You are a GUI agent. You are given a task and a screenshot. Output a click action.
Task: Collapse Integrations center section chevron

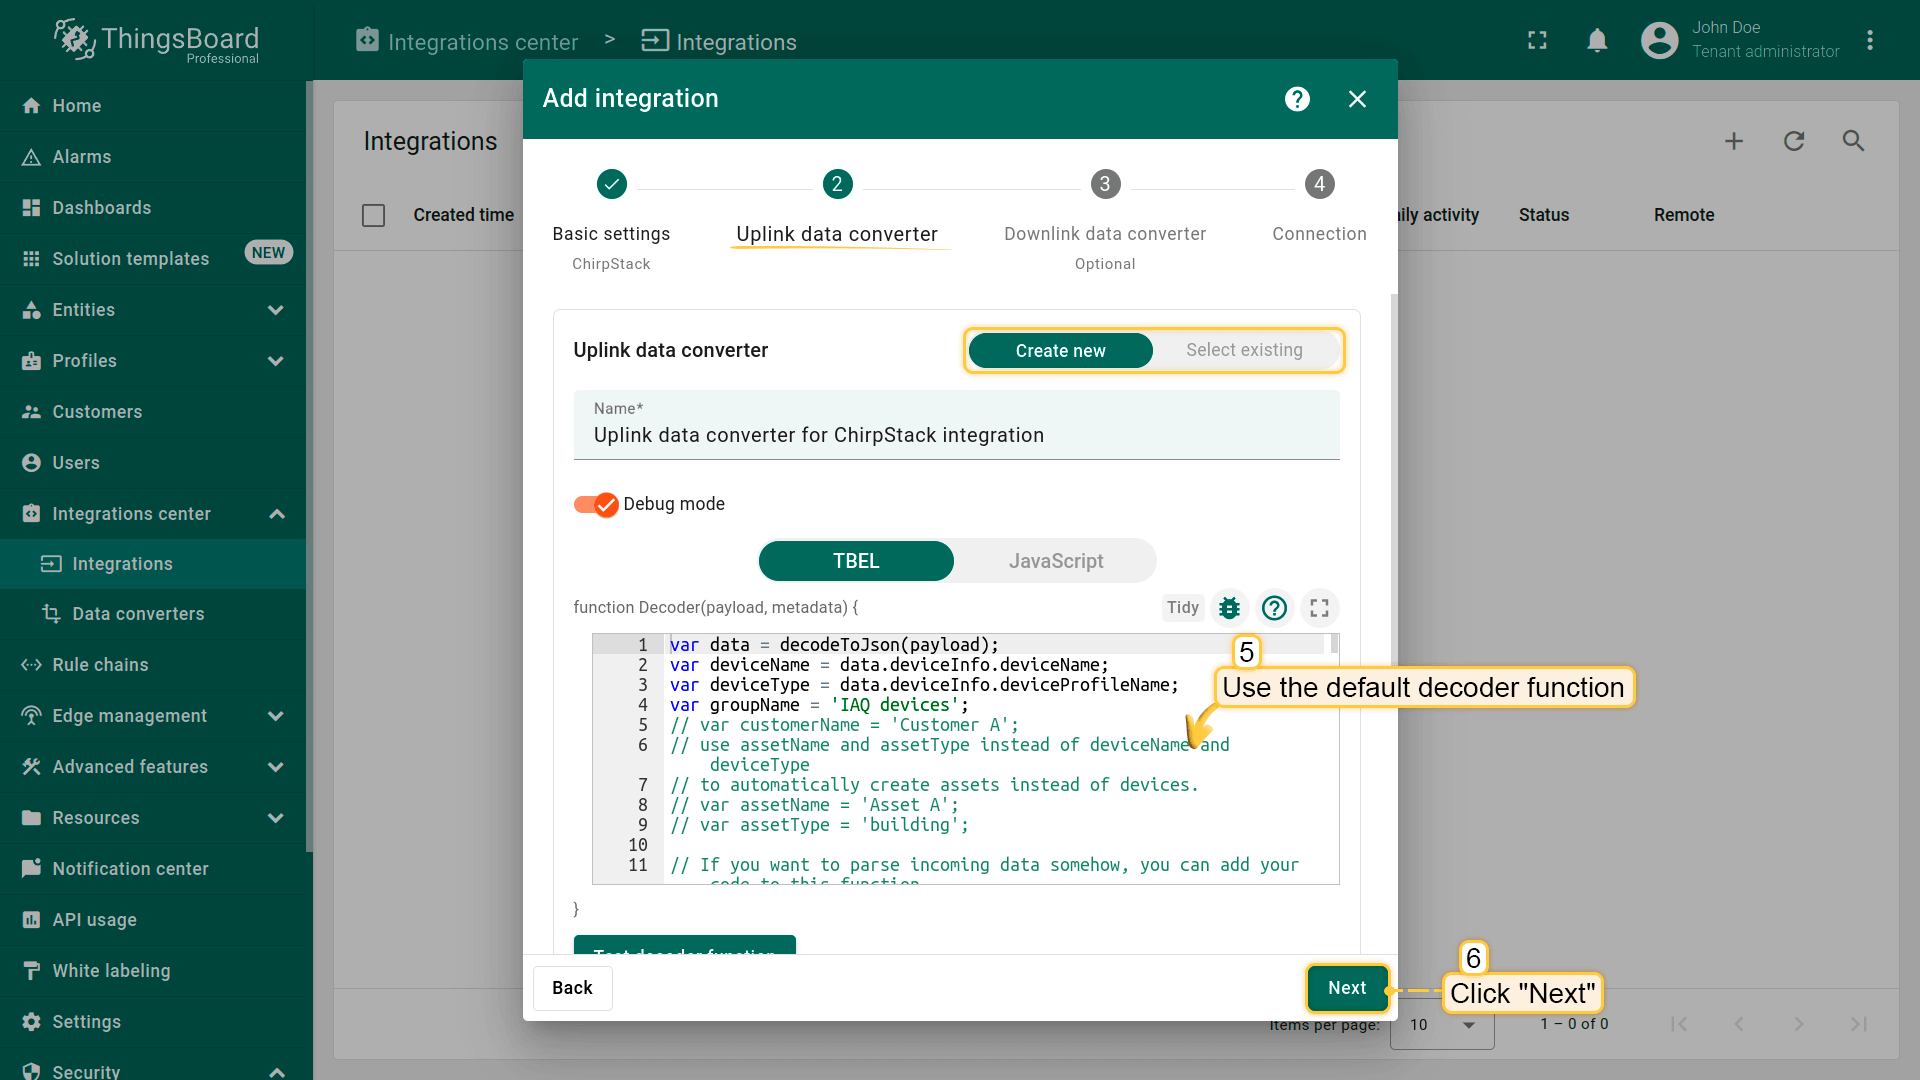[x=277, y=514]
